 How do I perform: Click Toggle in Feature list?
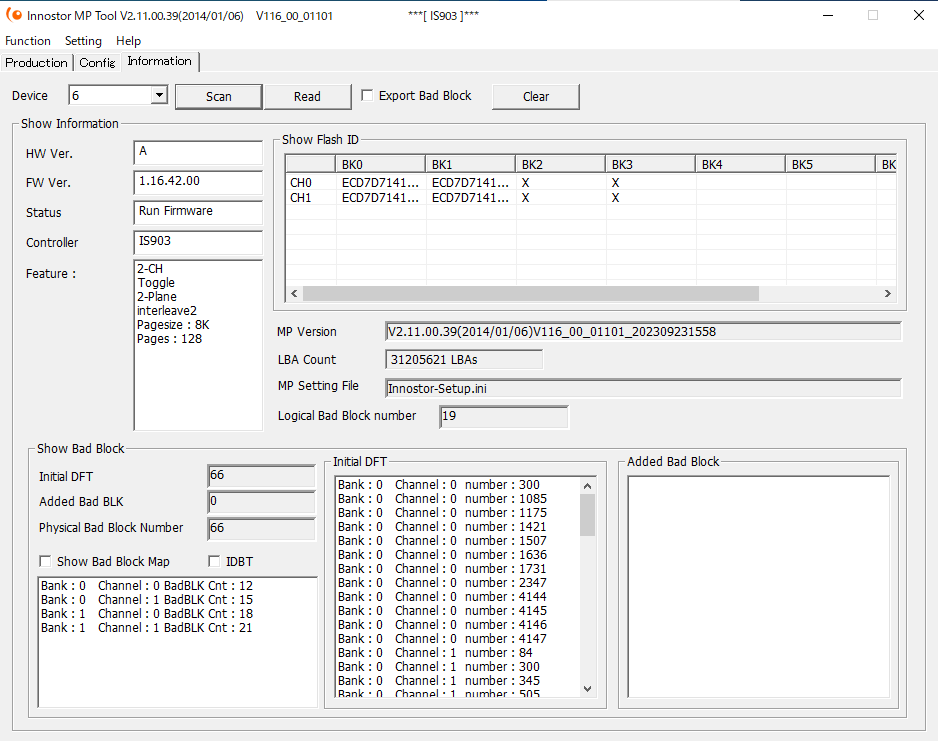(156, 283)
